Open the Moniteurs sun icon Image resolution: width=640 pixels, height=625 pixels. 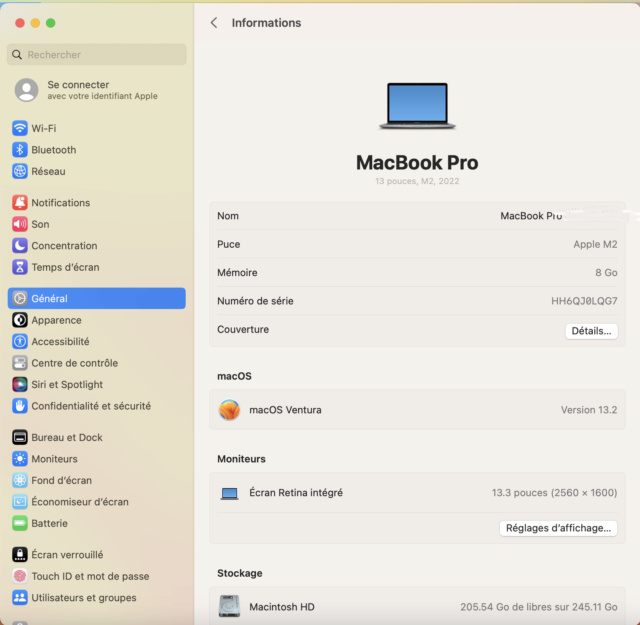pos(20,459)
